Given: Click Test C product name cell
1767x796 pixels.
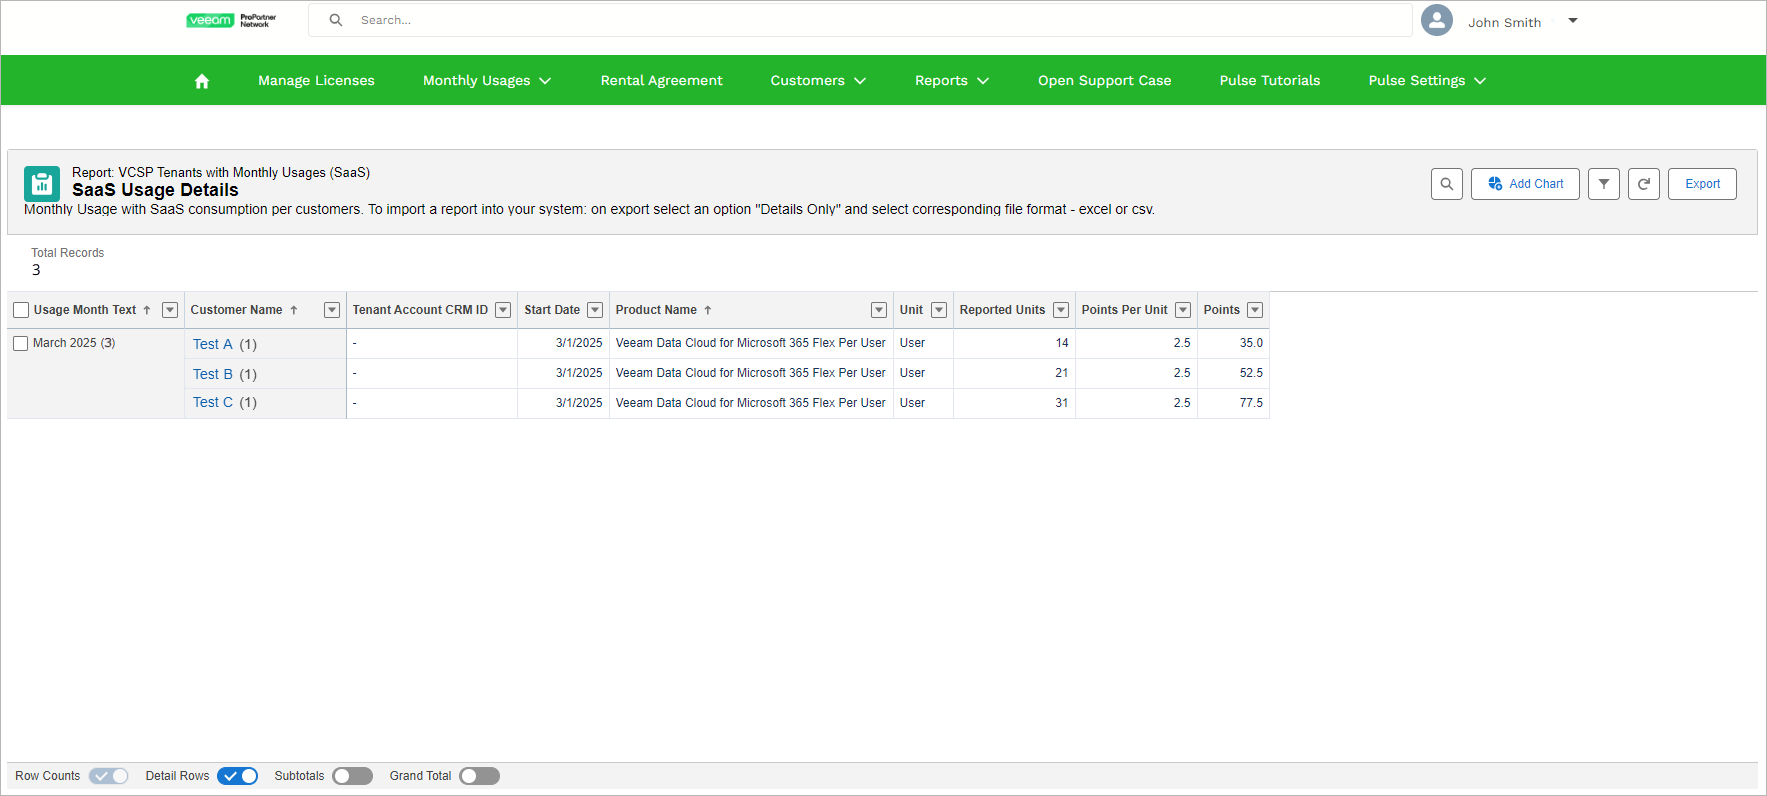Looking at the screenshot, I should (751, 403).
